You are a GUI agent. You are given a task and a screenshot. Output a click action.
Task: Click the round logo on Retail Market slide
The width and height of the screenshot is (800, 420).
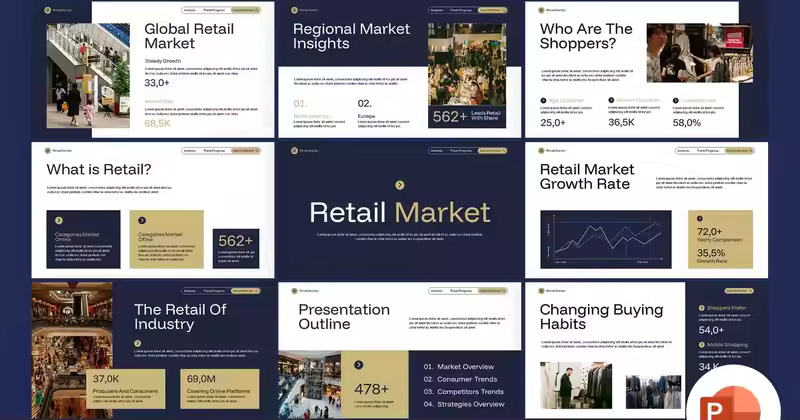coord(295,151)
